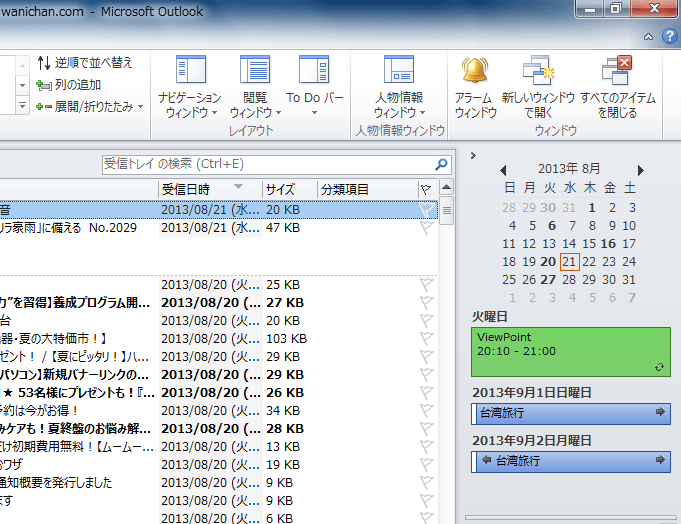Sort by category (分類項目) column header
This screenshot has height=524, width=681.
367,189
